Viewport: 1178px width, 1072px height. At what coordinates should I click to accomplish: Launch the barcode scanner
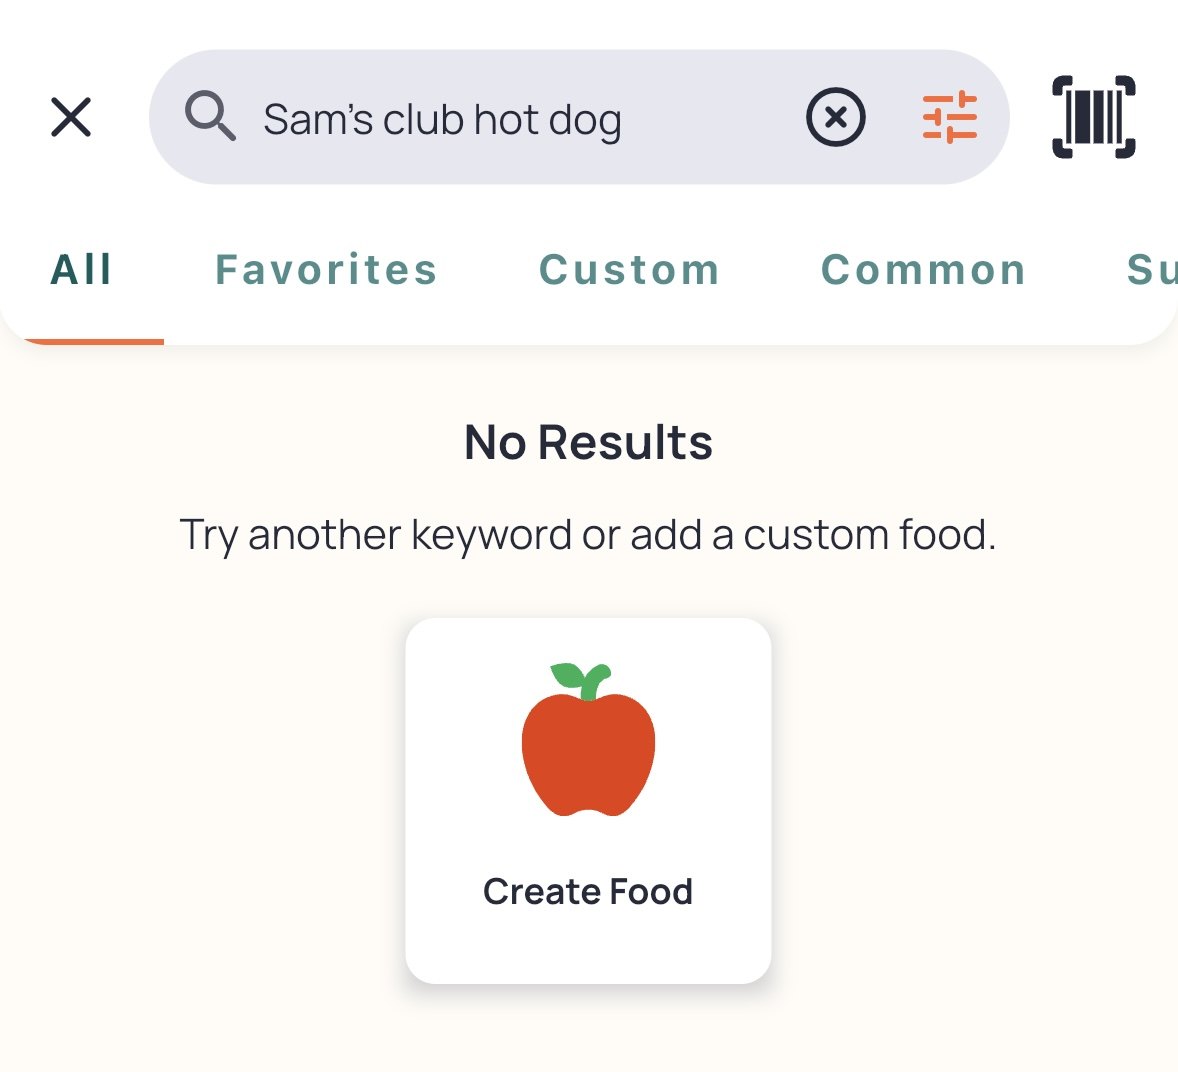click(1093, 117)
